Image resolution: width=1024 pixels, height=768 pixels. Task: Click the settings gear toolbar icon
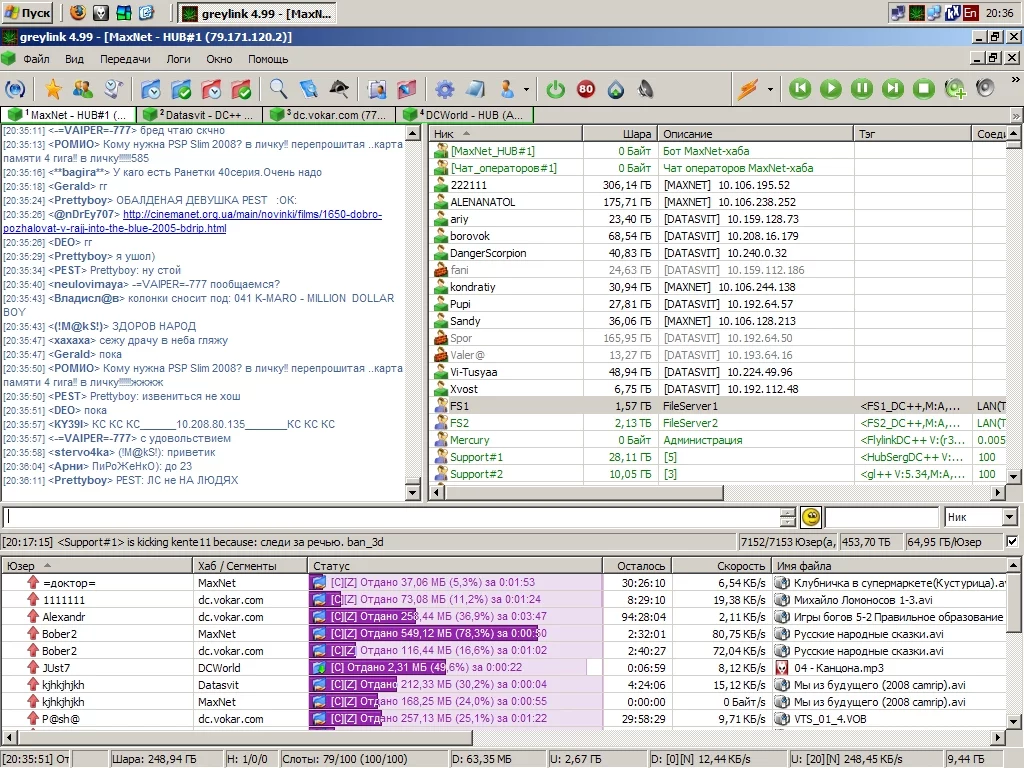click(x=445, y=89)
